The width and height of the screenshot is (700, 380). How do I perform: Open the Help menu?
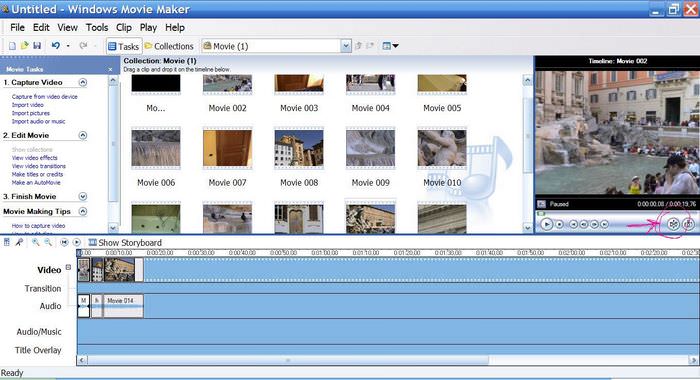coord(175,28)
